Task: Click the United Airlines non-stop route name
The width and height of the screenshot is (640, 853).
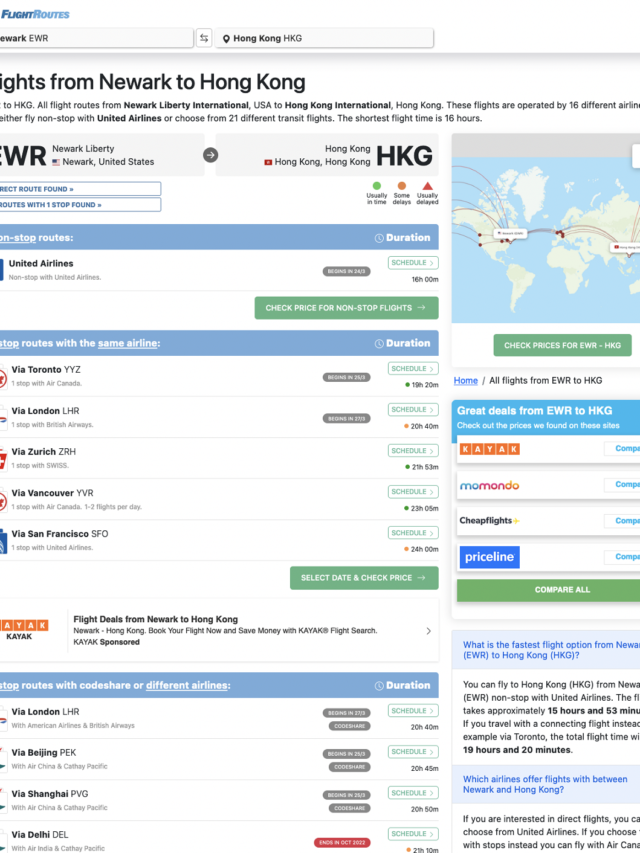Action: [x=41, y=264]
